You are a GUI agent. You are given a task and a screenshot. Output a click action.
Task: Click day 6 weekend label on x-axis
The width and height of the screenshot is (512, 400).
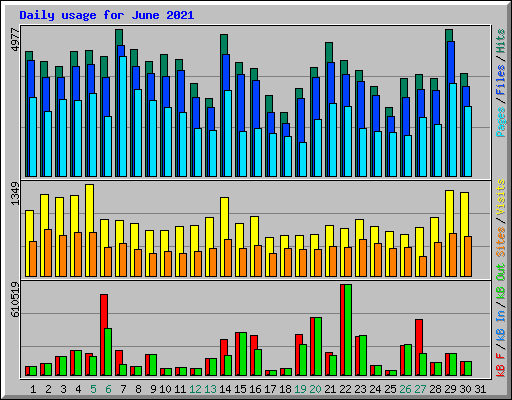click(x=108, y=389)
